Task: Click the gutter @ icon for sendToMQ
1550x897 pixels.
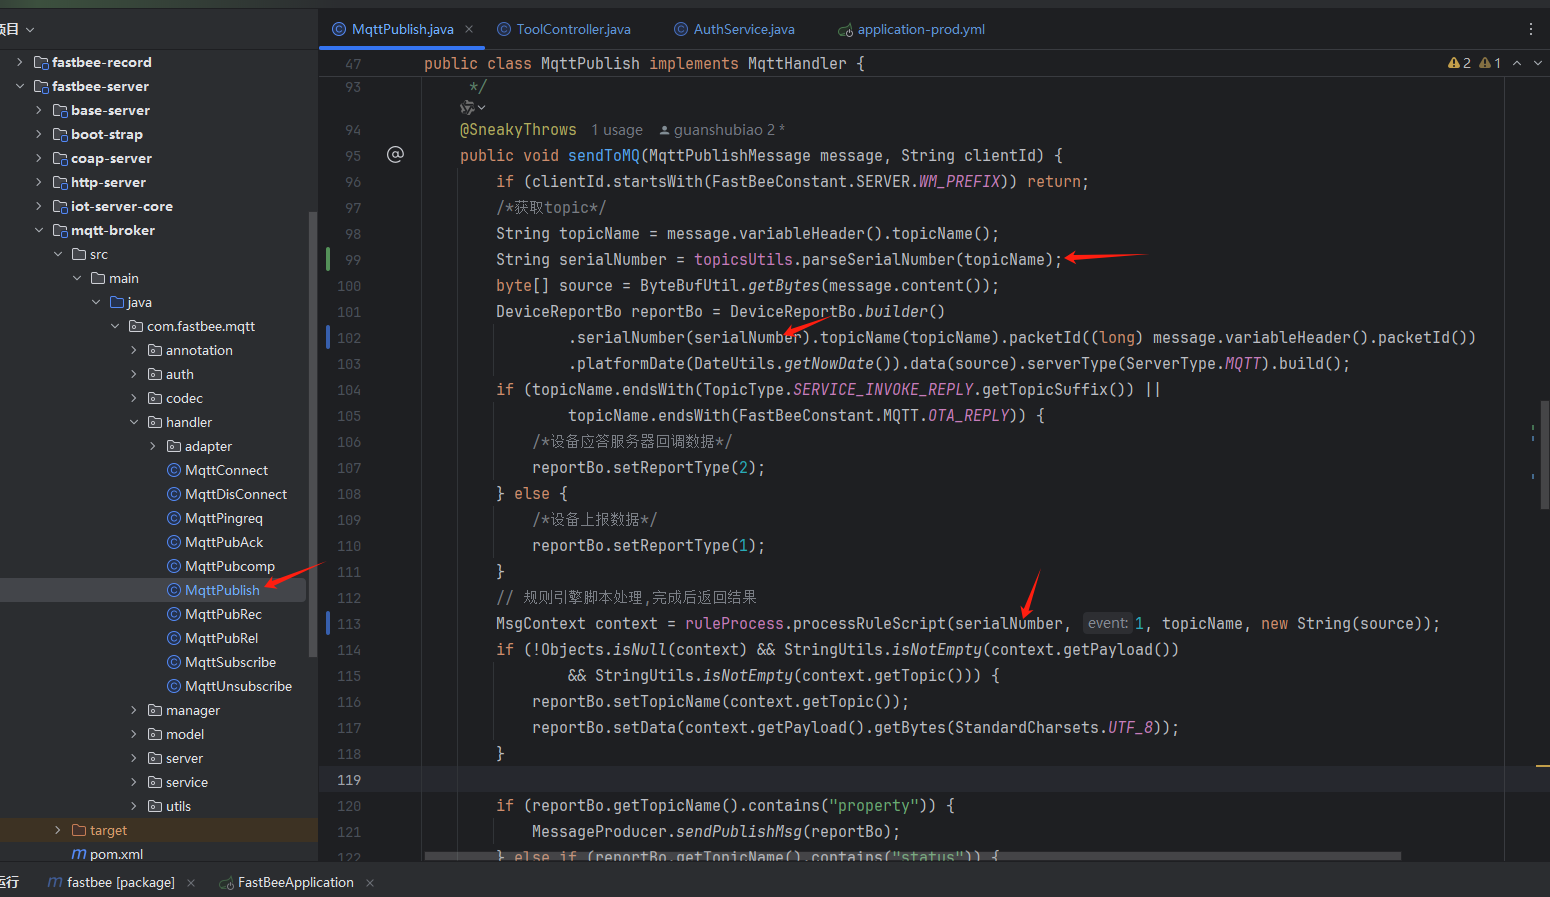Action: coord(395,154)
